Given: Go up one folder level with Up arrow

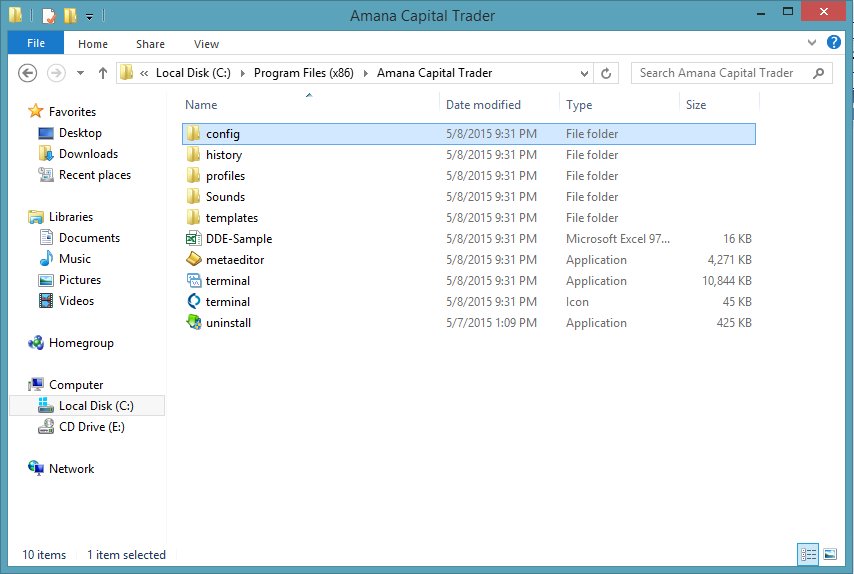Looking at the screenshot, I should tap(103, 73).
